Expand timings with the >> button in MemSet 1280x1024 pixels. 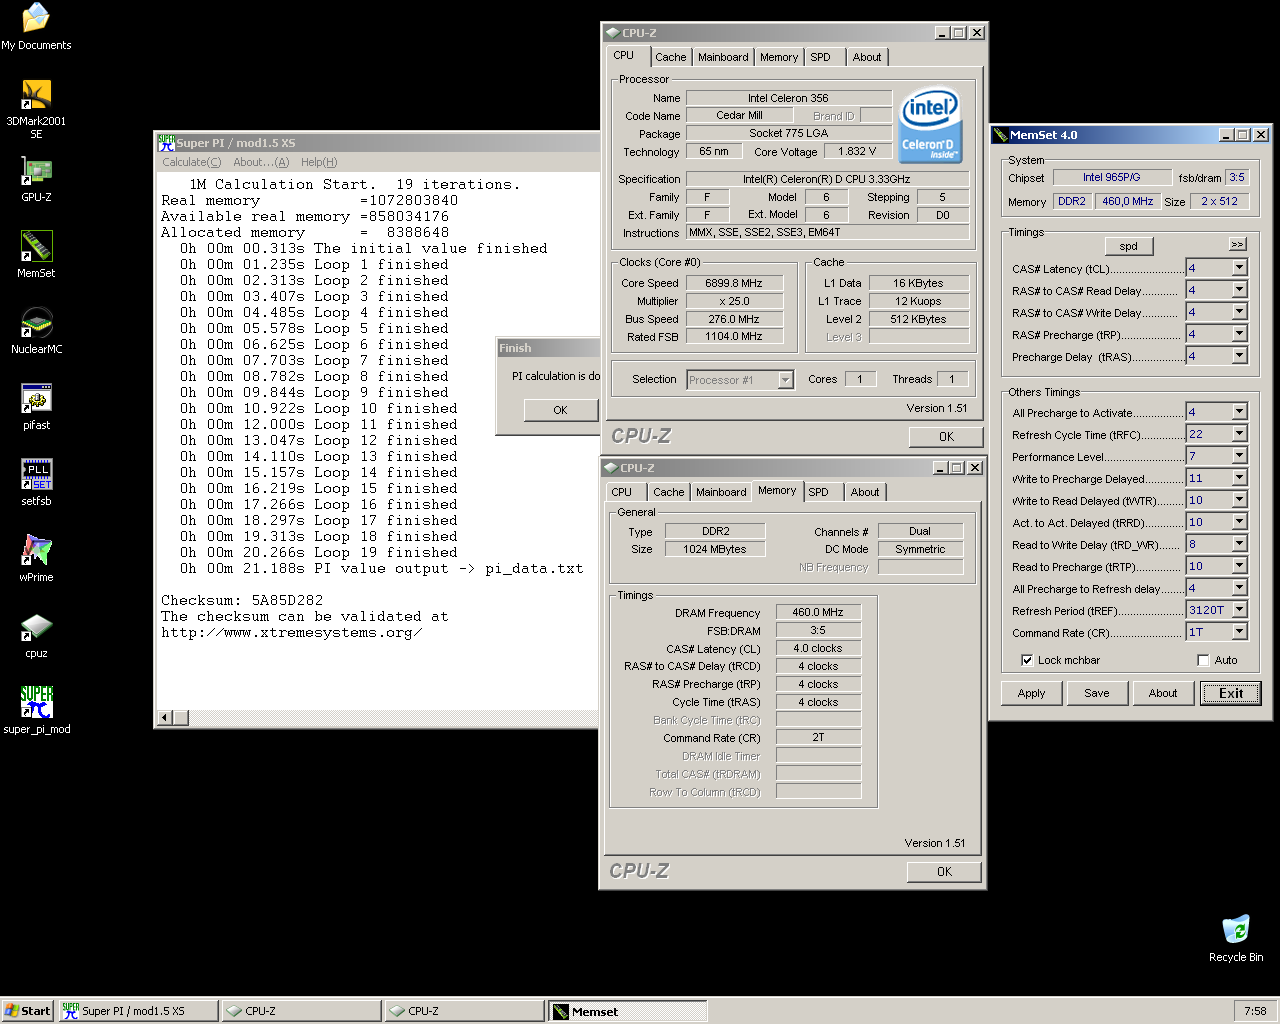tap(1237, 244)
